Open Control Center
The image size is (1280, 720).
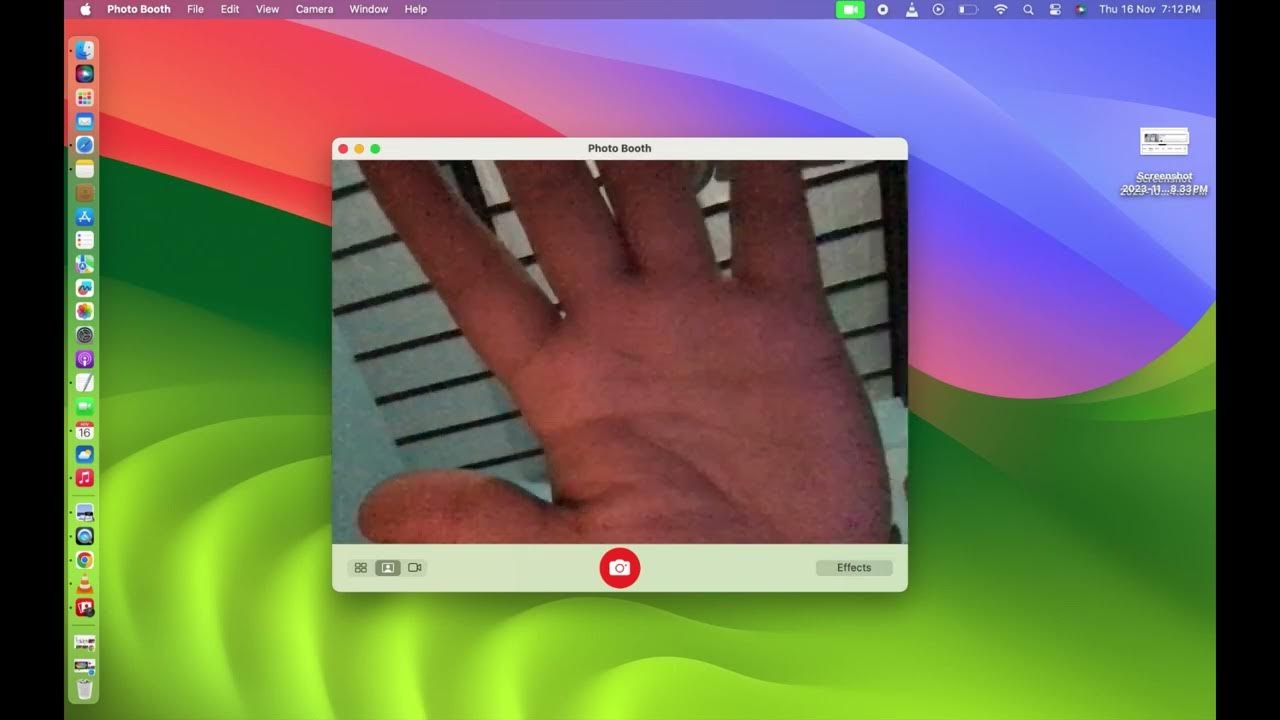1055,9
